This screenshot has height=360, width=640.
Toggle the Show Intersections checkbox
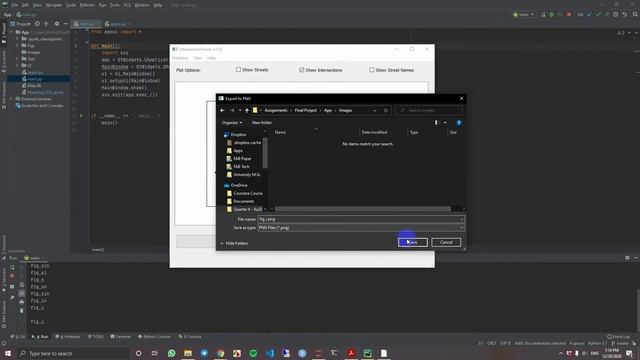(x=302, y=70)
